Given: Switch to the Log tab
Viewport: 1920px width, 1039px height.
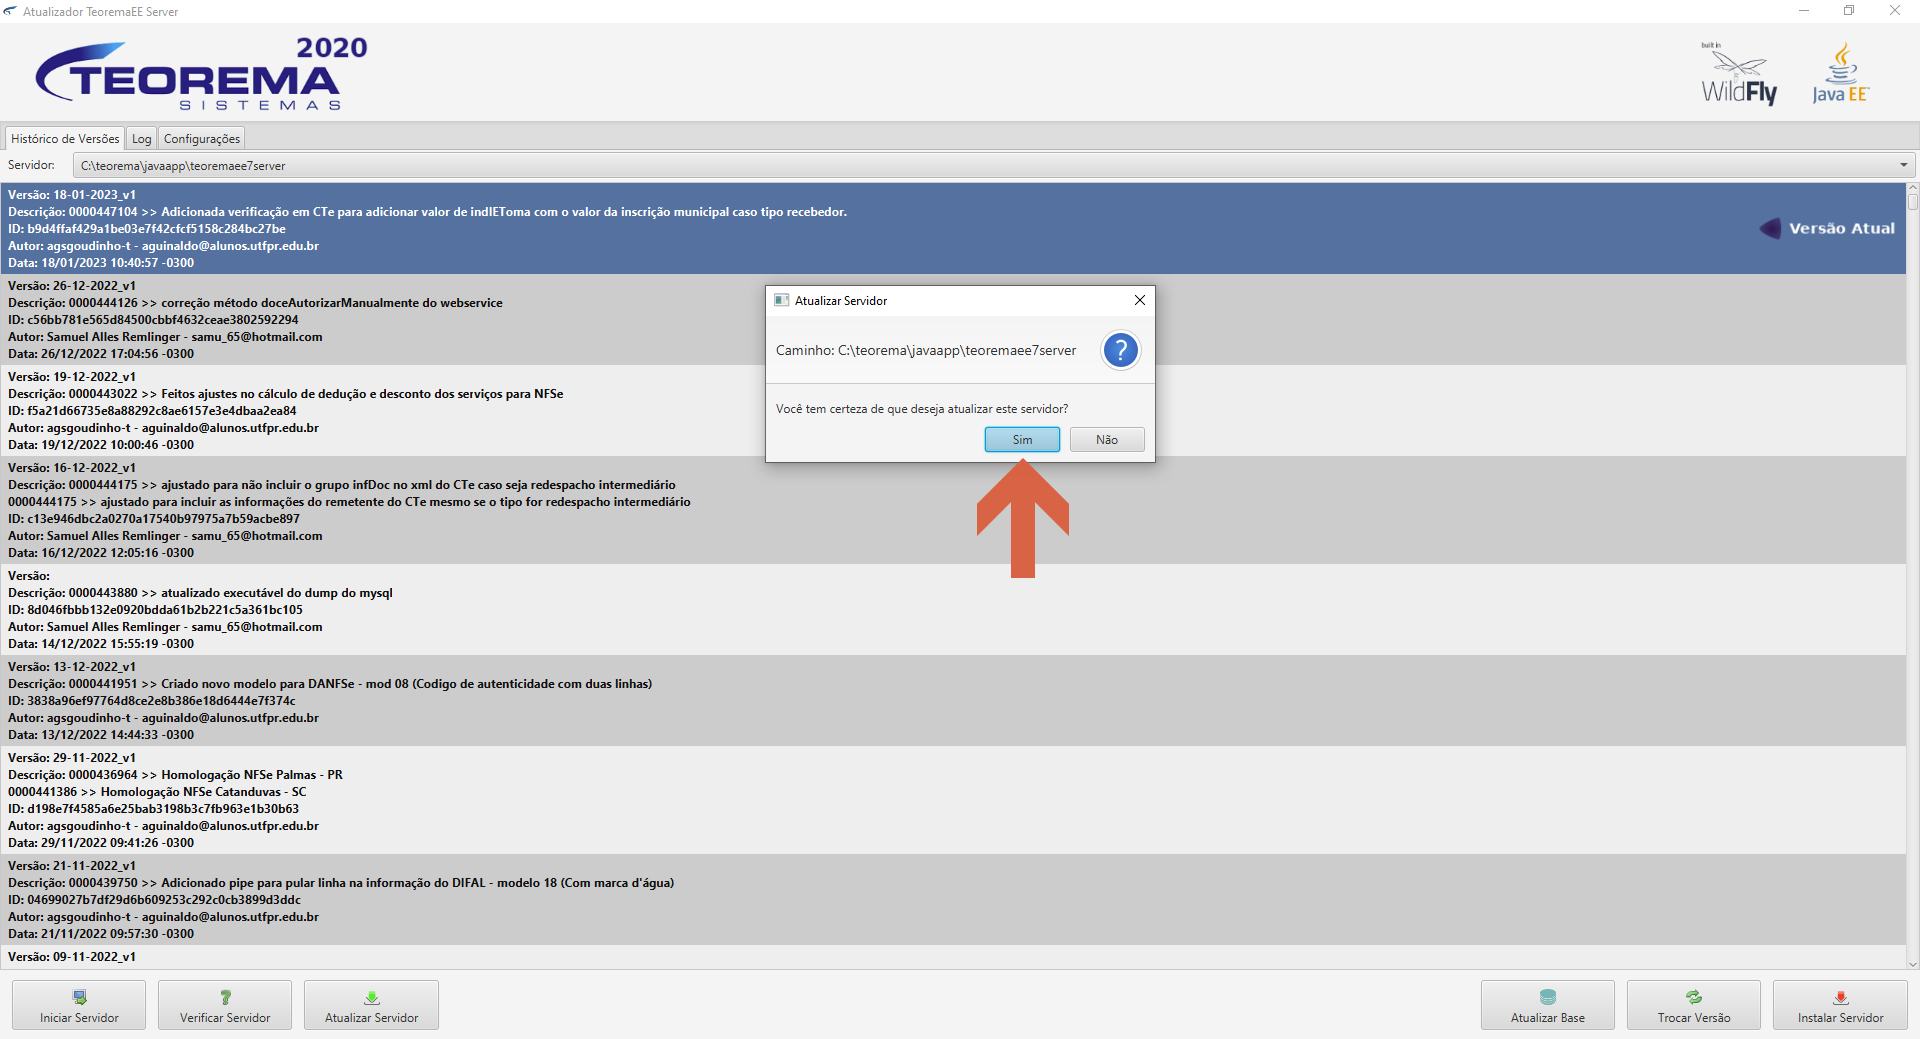Looking at the screenshot, I should click(x=142, y=139).
